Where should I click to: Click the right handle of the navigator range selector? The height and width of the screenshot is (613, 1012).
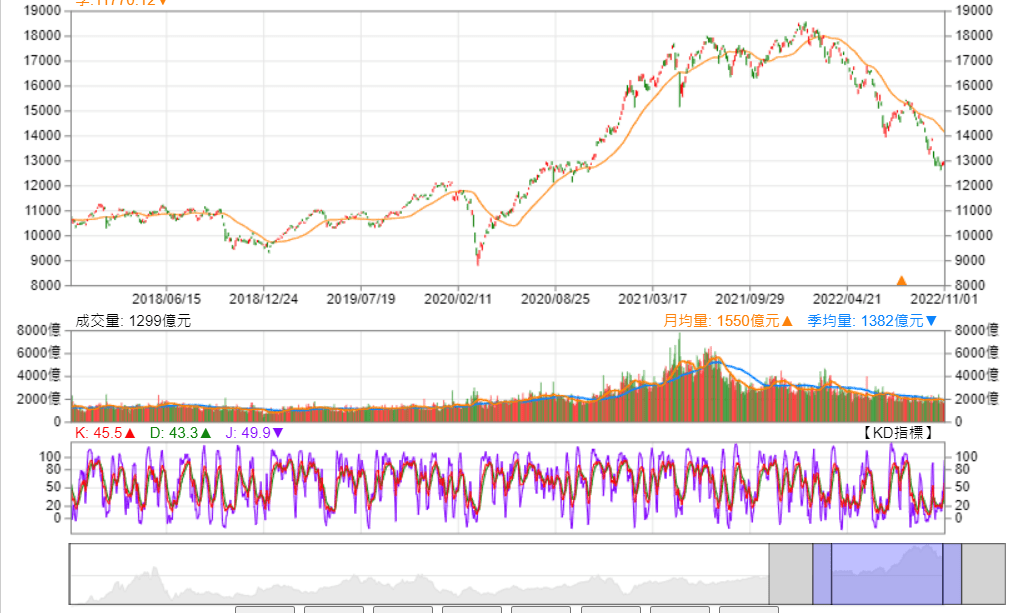pyautogui.click(x=952, y=574)
